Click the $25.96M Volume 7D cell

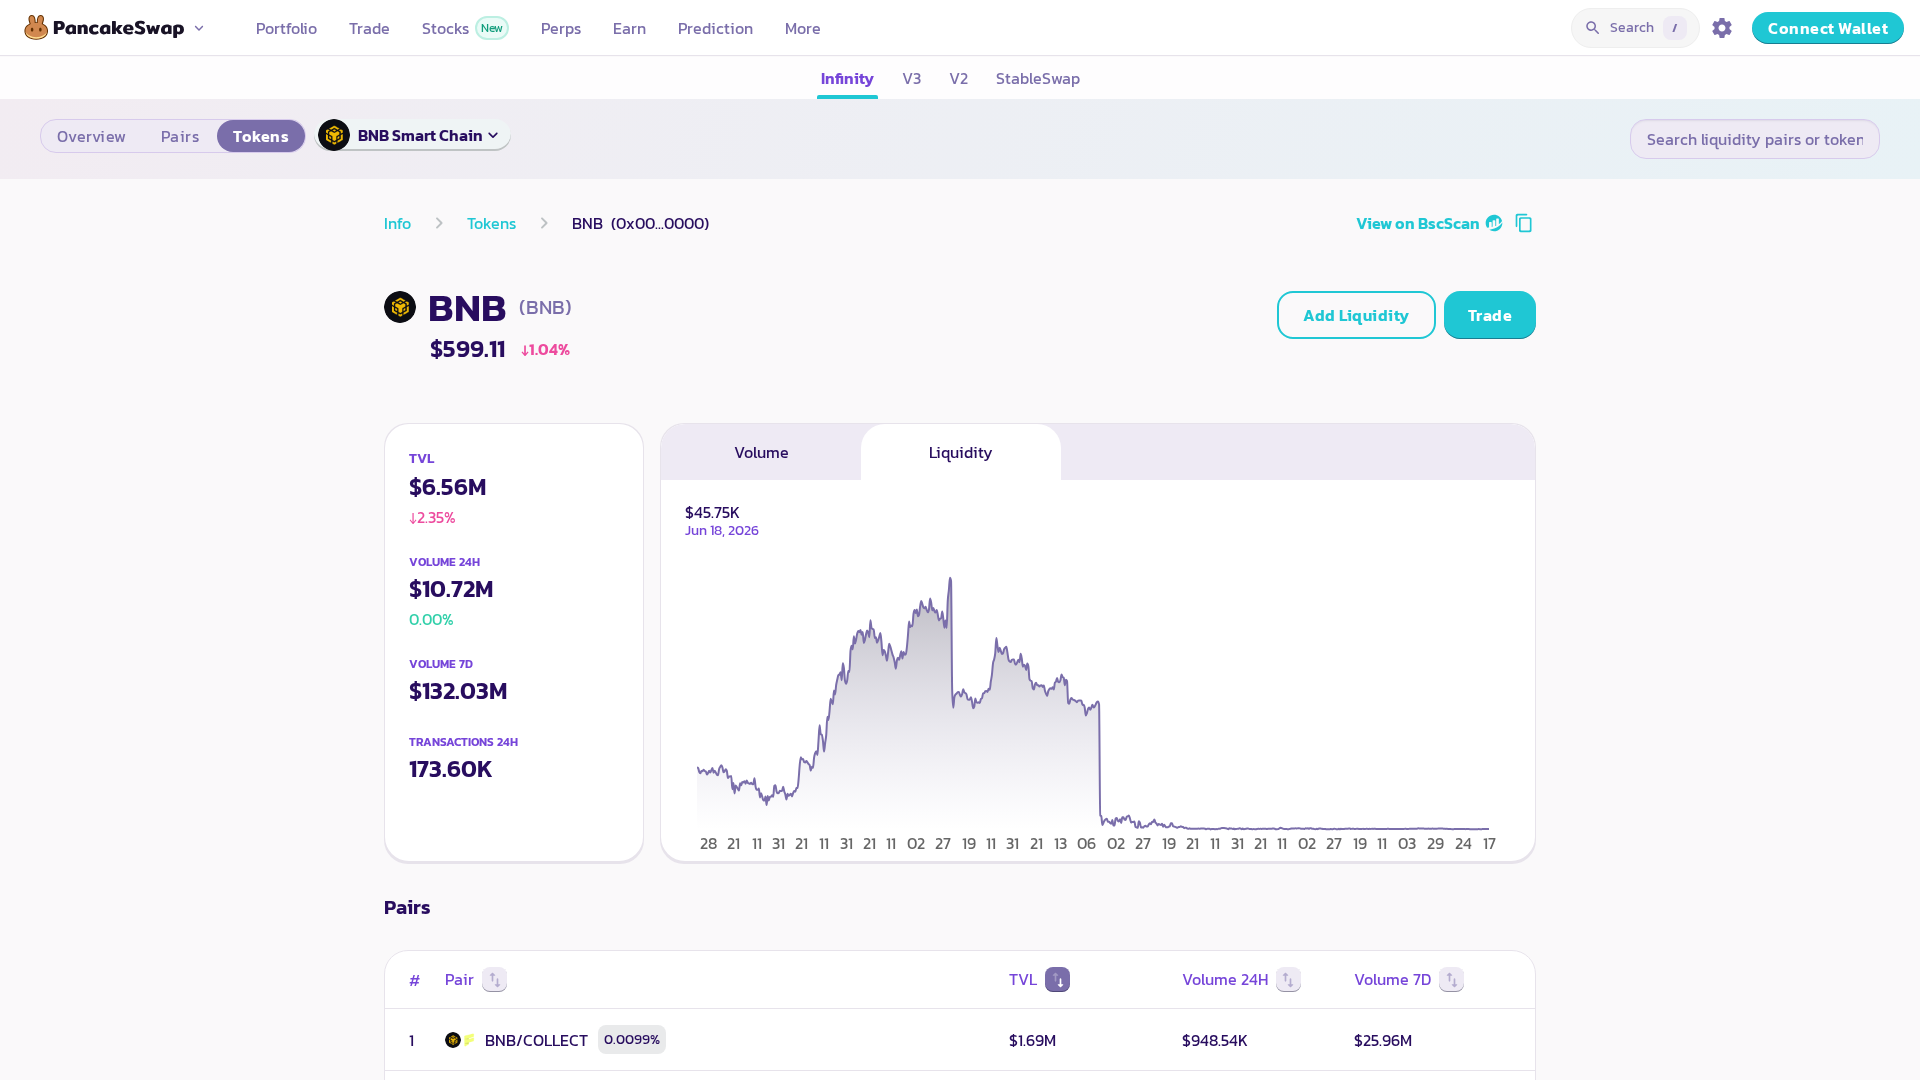point(1383,1040)
